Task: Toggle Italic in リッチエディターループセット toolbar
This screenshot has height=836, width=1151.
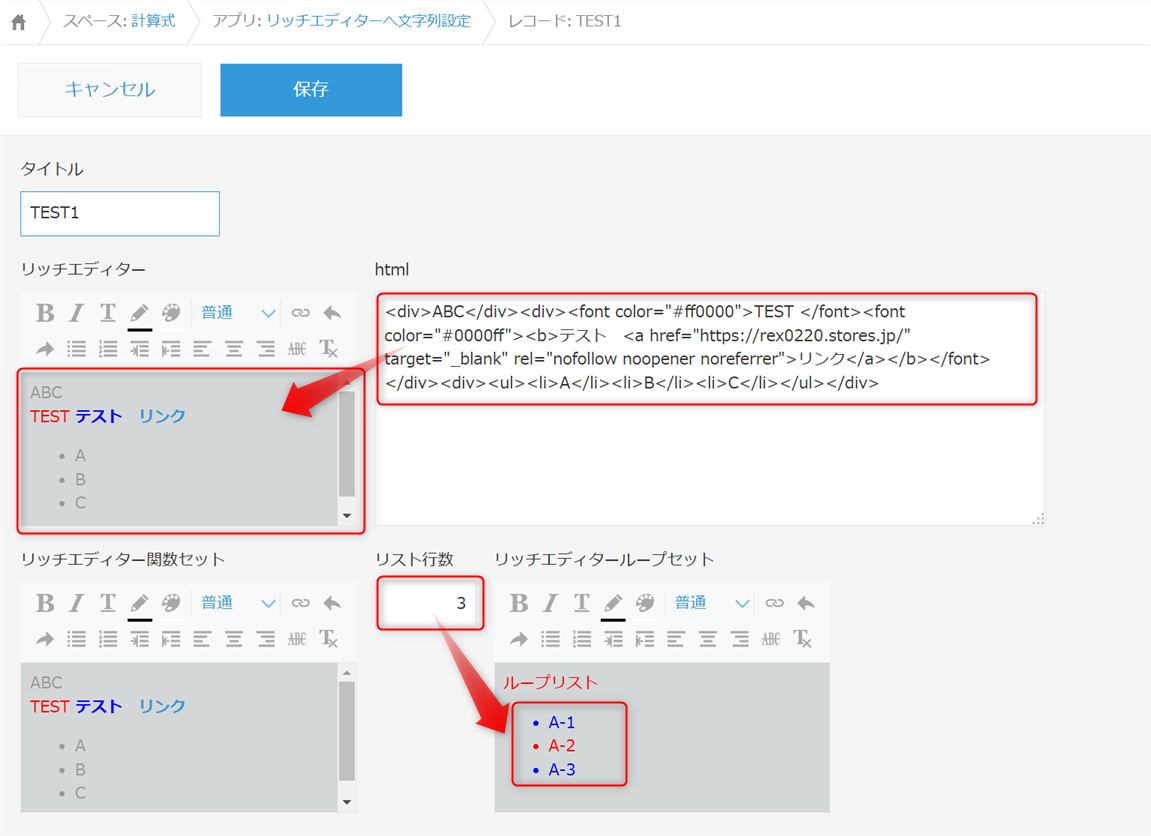Action: (551, 603)
